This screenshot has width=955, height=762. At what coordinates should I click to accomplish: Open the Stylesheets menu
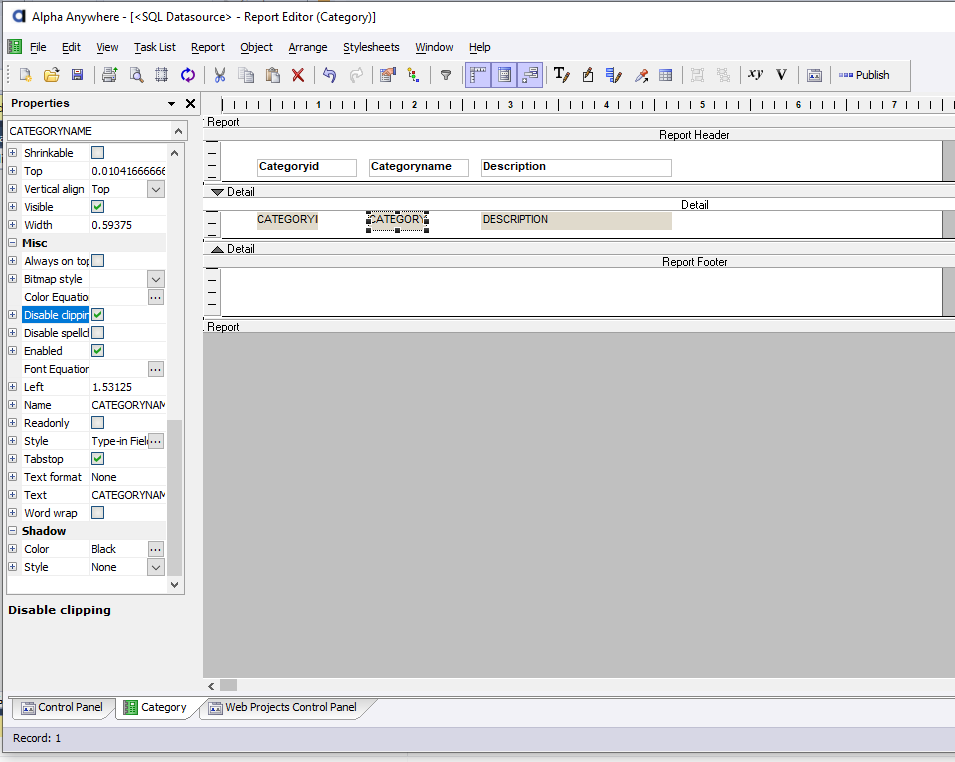click(371, 47)
